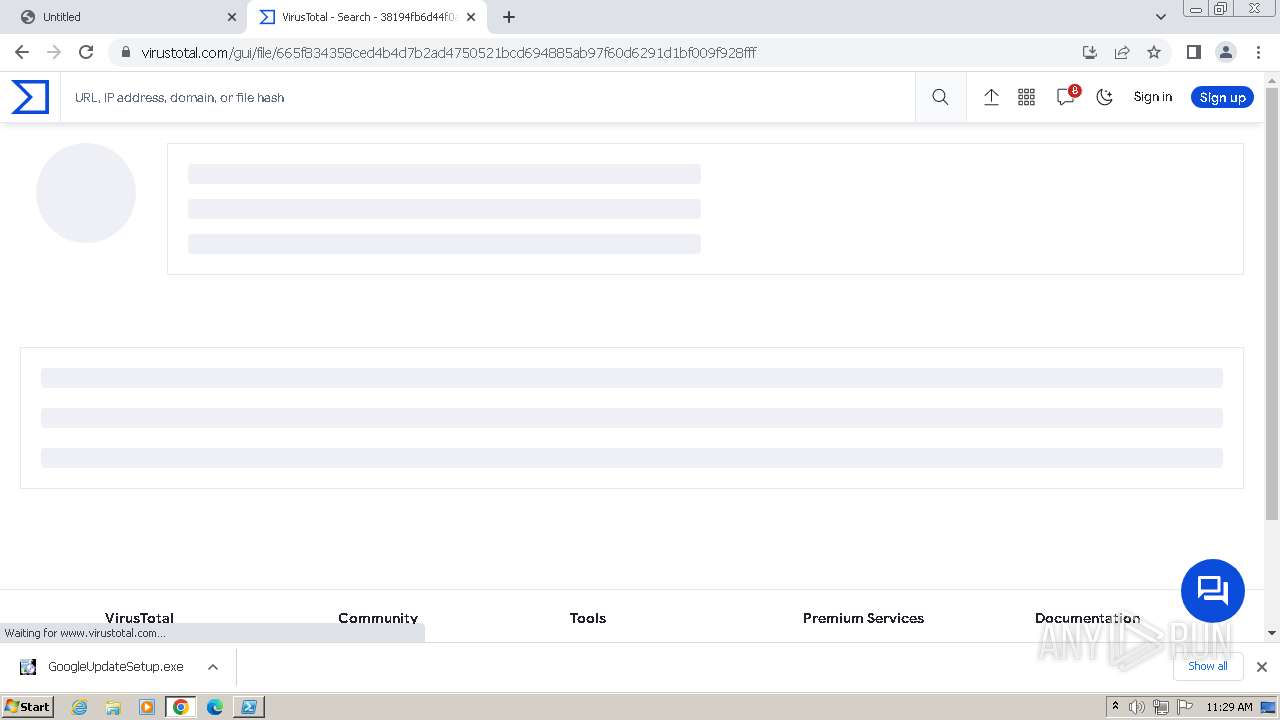Expand the tab search dropdown chevron
The width and height of the screenshot is (1280, 720).
(1160, 17)
